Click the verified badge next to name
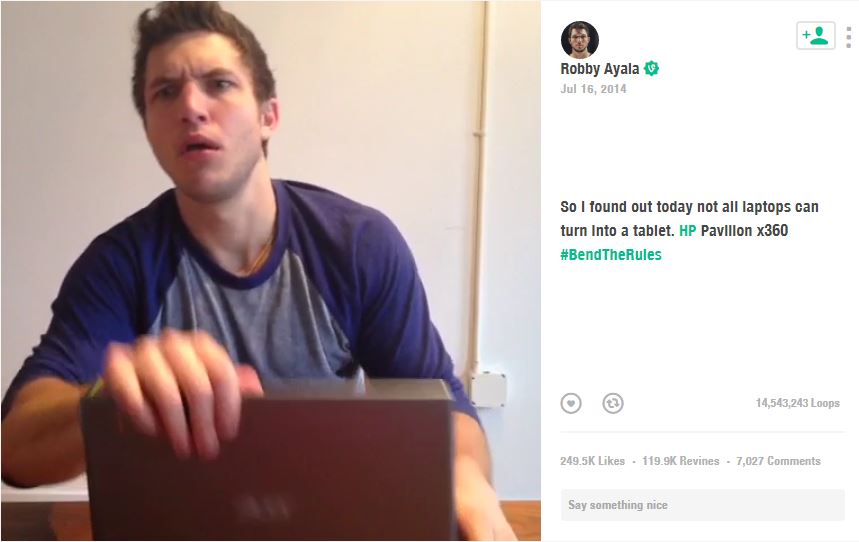Viewport: 859px width, 542px height. (x=651, y=69)
